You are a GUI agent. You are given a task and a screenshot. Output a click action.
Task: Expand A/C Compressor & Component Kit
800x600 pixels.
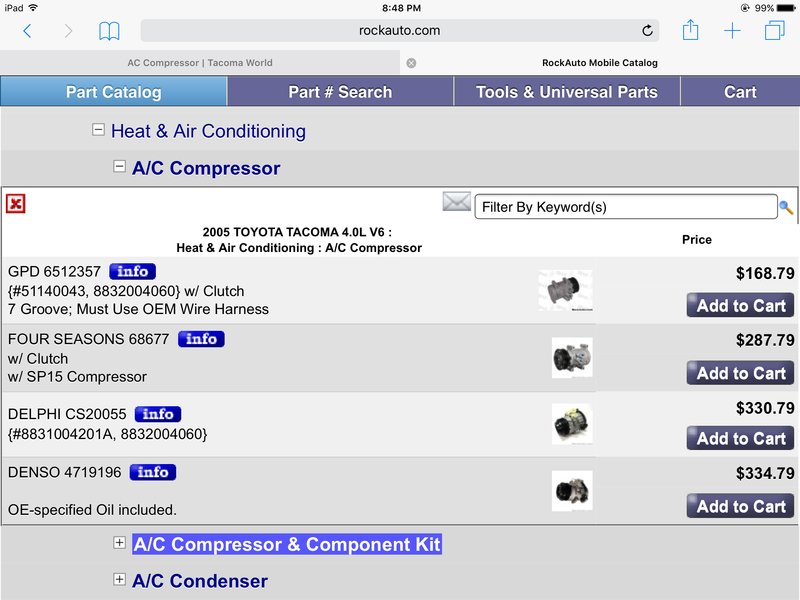point(119,542)
